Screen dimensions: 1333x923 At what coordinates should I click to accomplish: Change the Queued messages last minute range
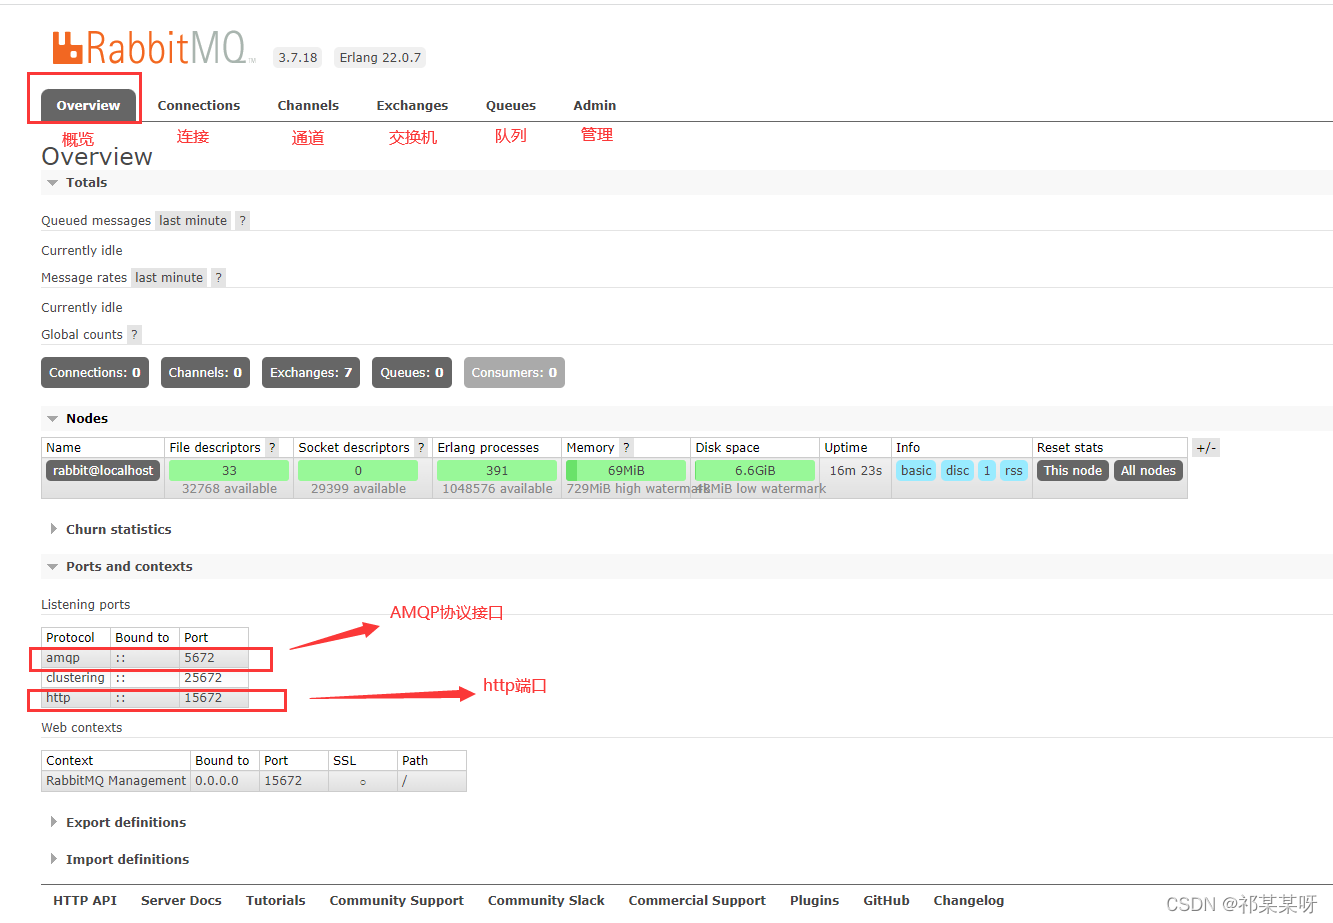pyautogui.click(x=193, y=221)
